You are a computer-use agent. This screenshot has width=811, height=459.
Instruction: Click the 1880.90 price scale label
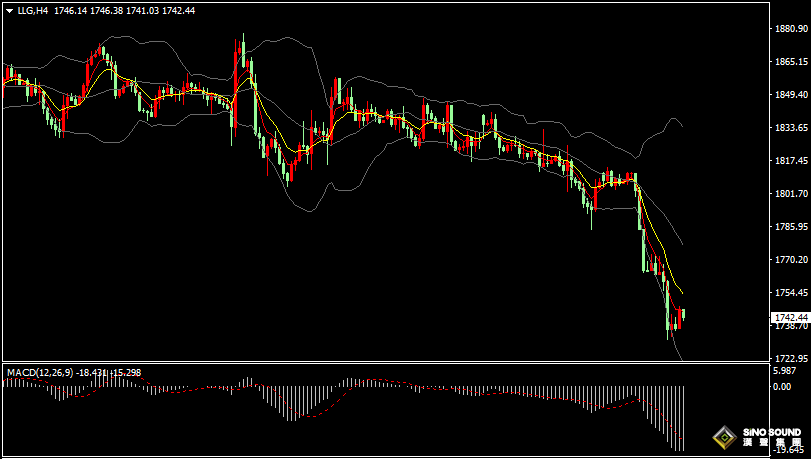click(791, 28)
